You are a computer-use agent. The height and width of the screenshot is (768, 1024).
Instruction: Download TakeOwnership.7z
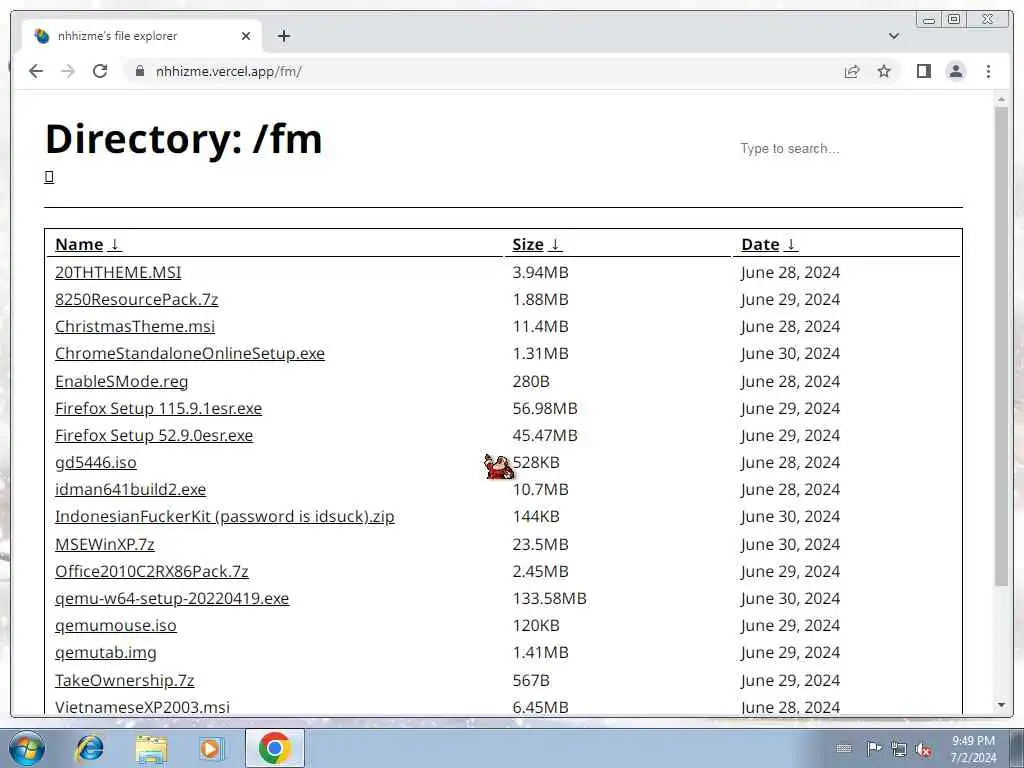125,680
